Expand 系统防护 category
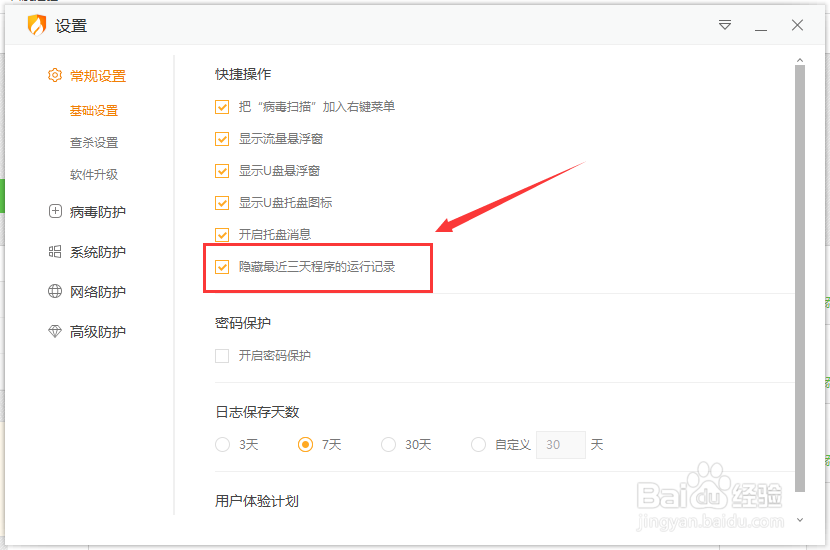The height and width of the screenshot is (550, 830). tap(98, 252)
